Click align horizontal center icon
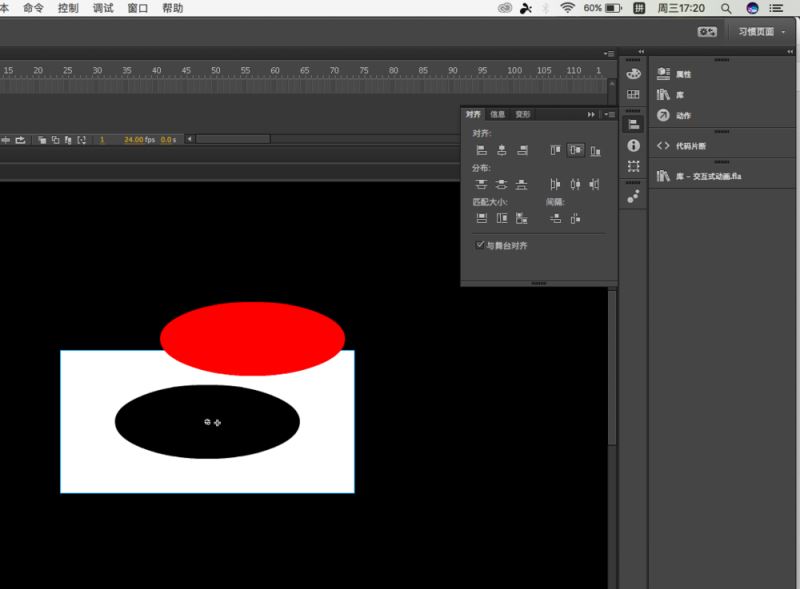Viewport: 800px width, 589px height. tap(502, 150)
